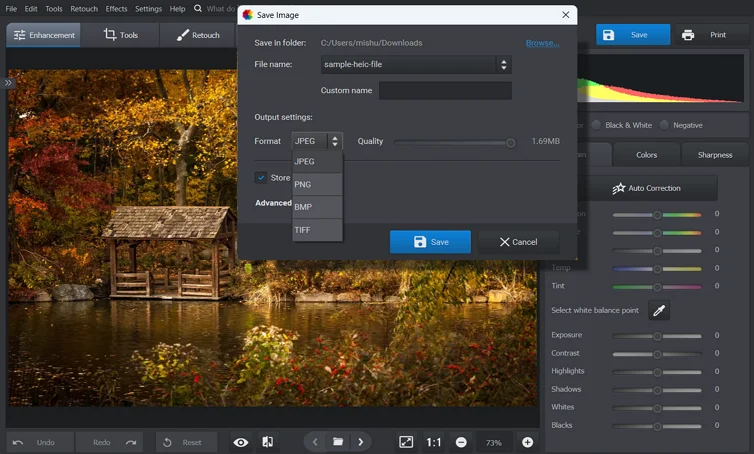Click Save in the Save Image dialog
This screenshot has height=454, width=754.
[430, 242]
